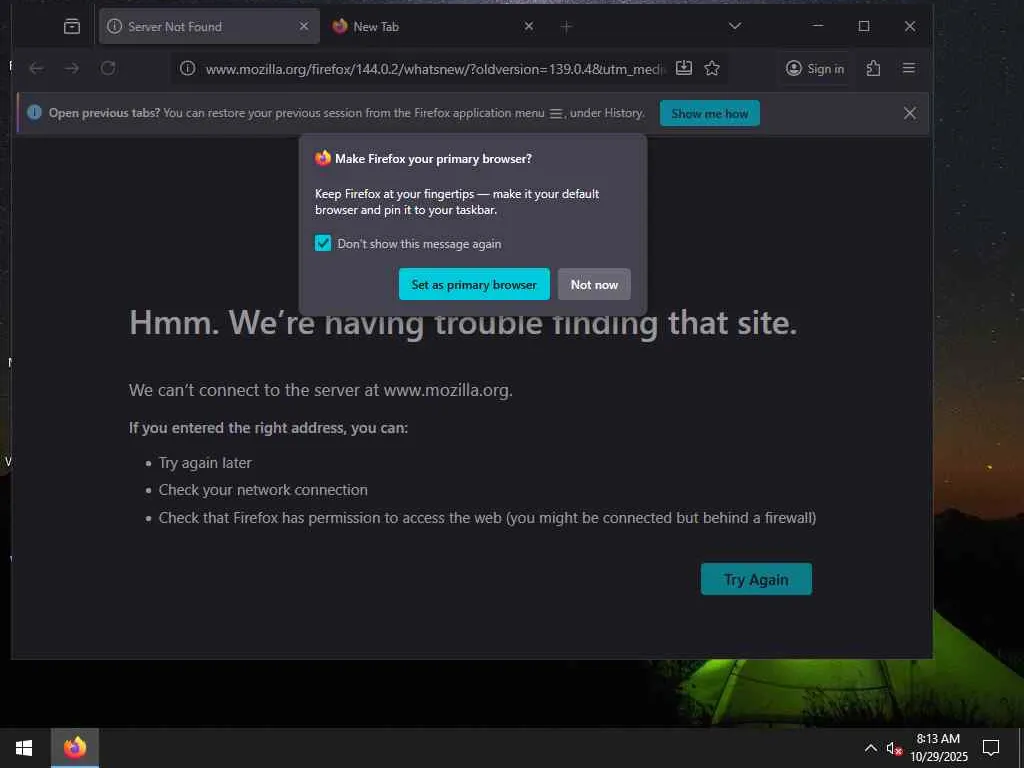Click the 'Hmm. We're having trouble' heading
Viewport: 1024px width, 768px height.
pyautogui.click(x=463, y=323)
